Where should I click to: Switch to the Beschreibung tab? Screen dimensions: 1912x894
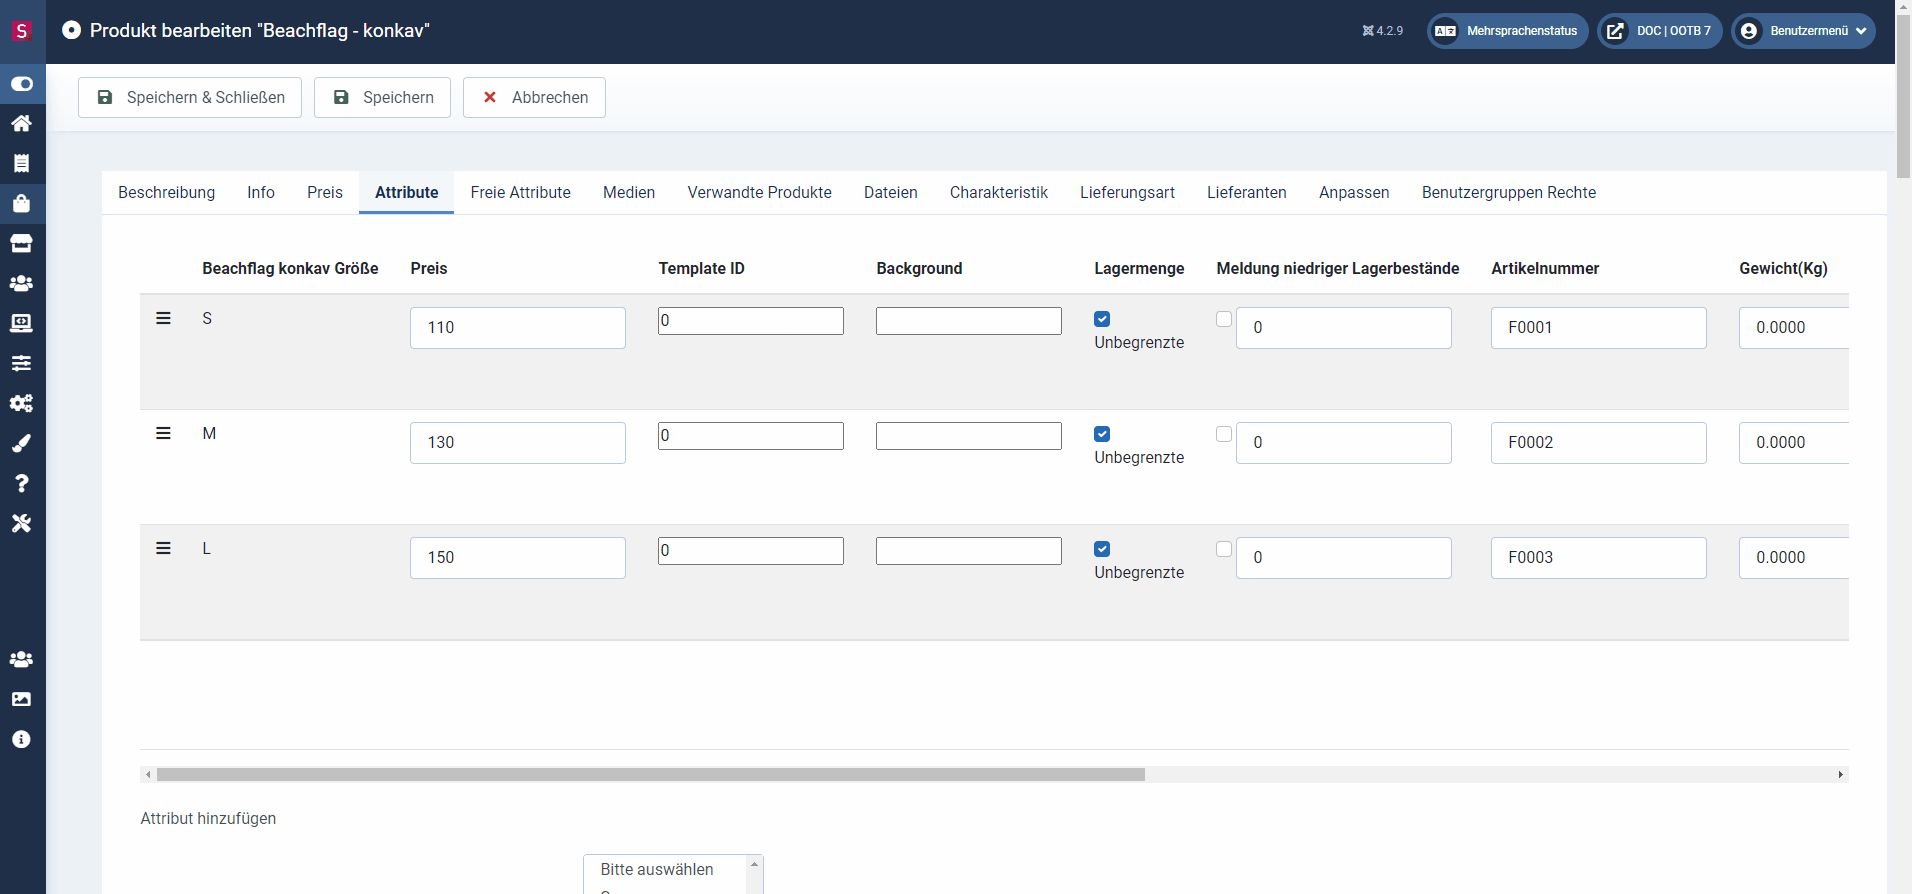166,192
